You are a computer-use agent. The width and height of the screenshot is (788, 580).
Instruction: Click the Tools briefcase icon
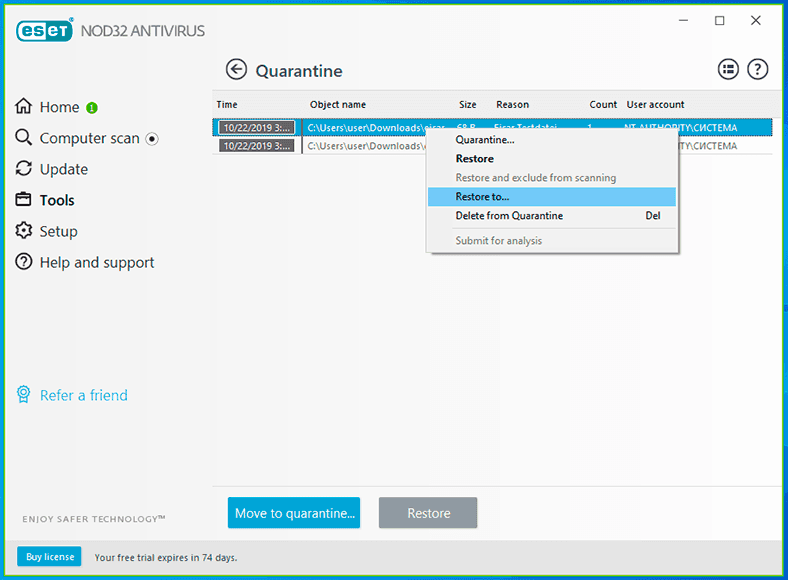[24, 200]
